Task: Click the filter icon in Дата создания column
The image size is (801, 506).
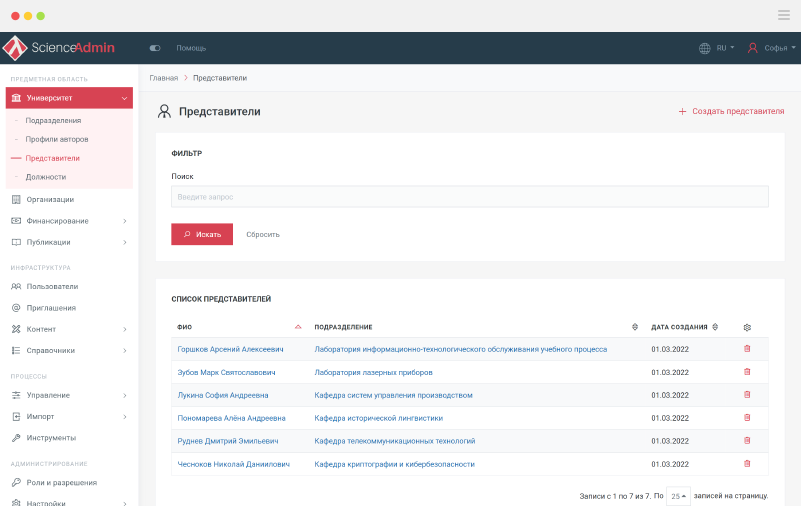Action: click(x=715, y=327)
